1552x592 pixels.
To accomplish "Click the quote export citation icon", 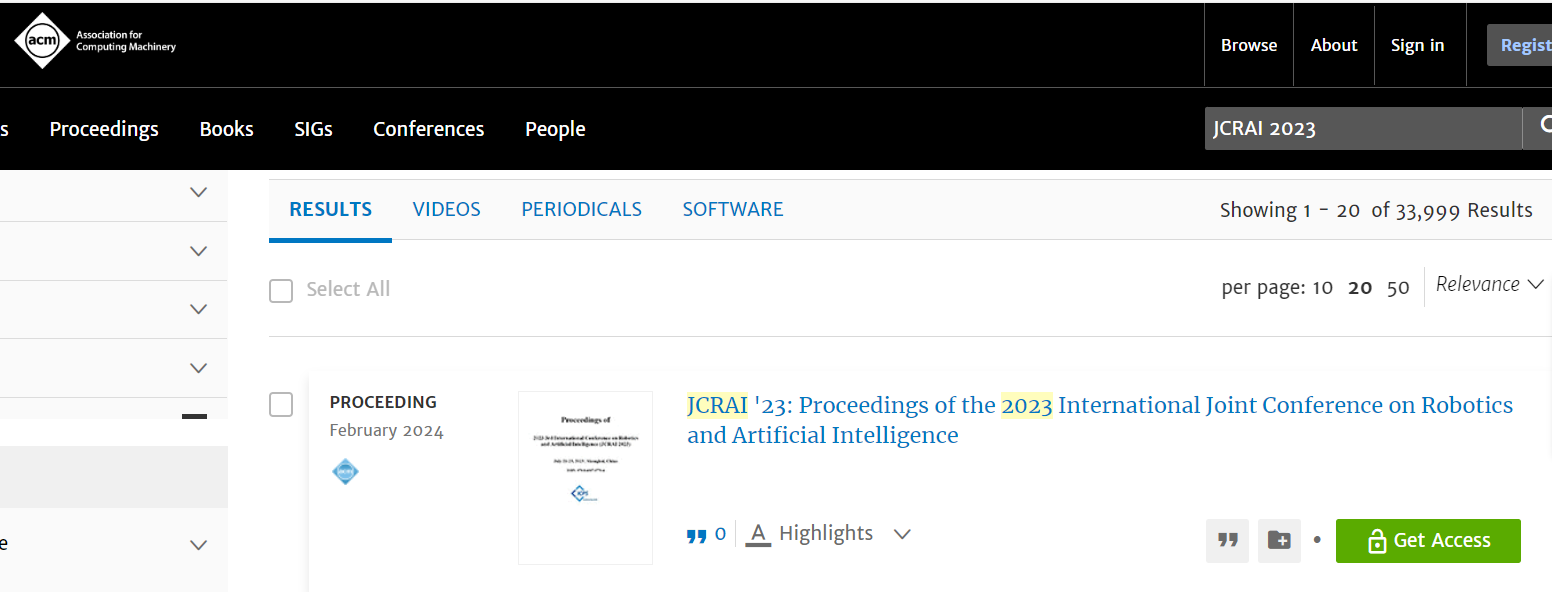I will (1227, 541).
